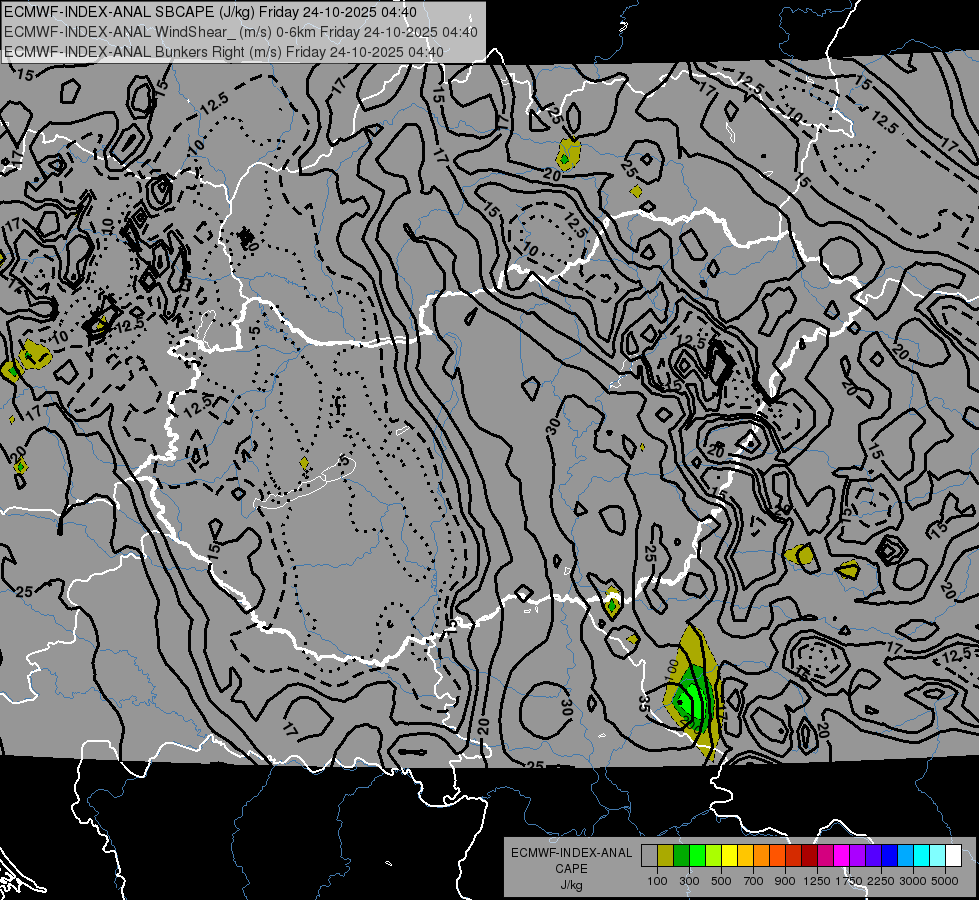Pick the bright magenta legend swatch
This screenshot has height=900, width=979.
tap(841, 855)
